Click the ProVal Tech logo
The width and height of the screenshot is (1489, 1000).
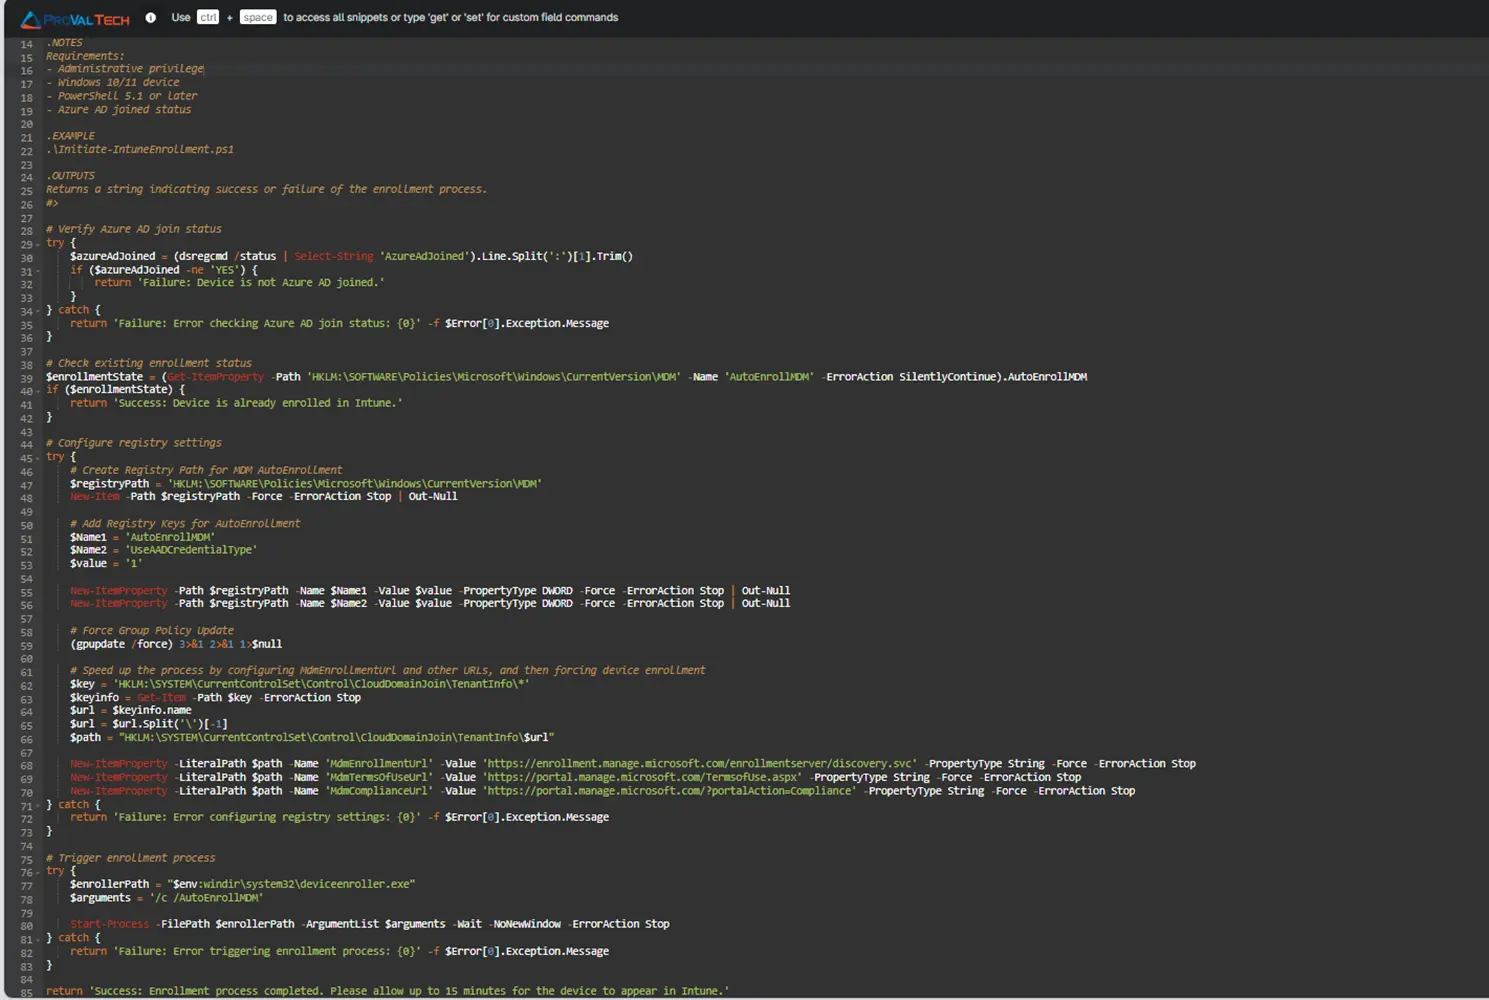[x=75, y=19]
